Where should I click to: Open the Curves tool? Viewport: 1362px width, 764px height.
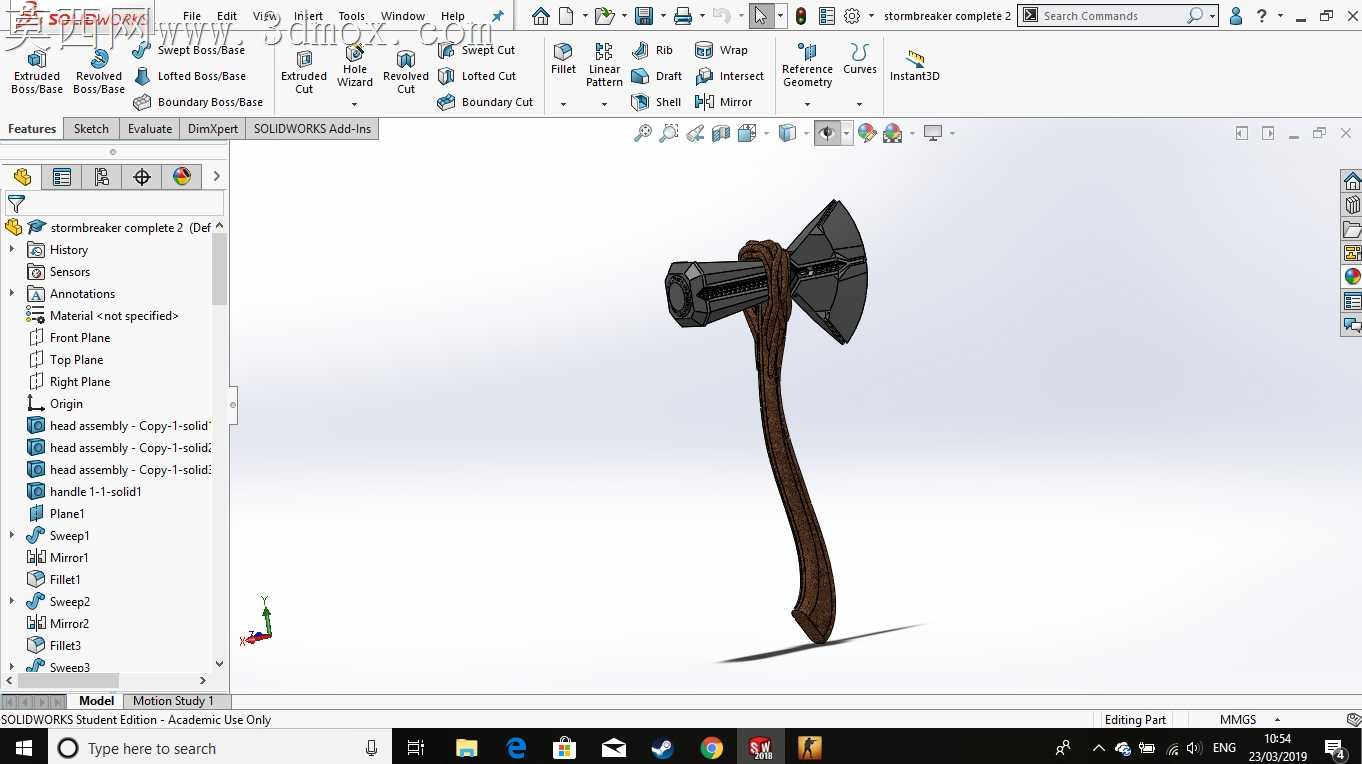(859, 59)
